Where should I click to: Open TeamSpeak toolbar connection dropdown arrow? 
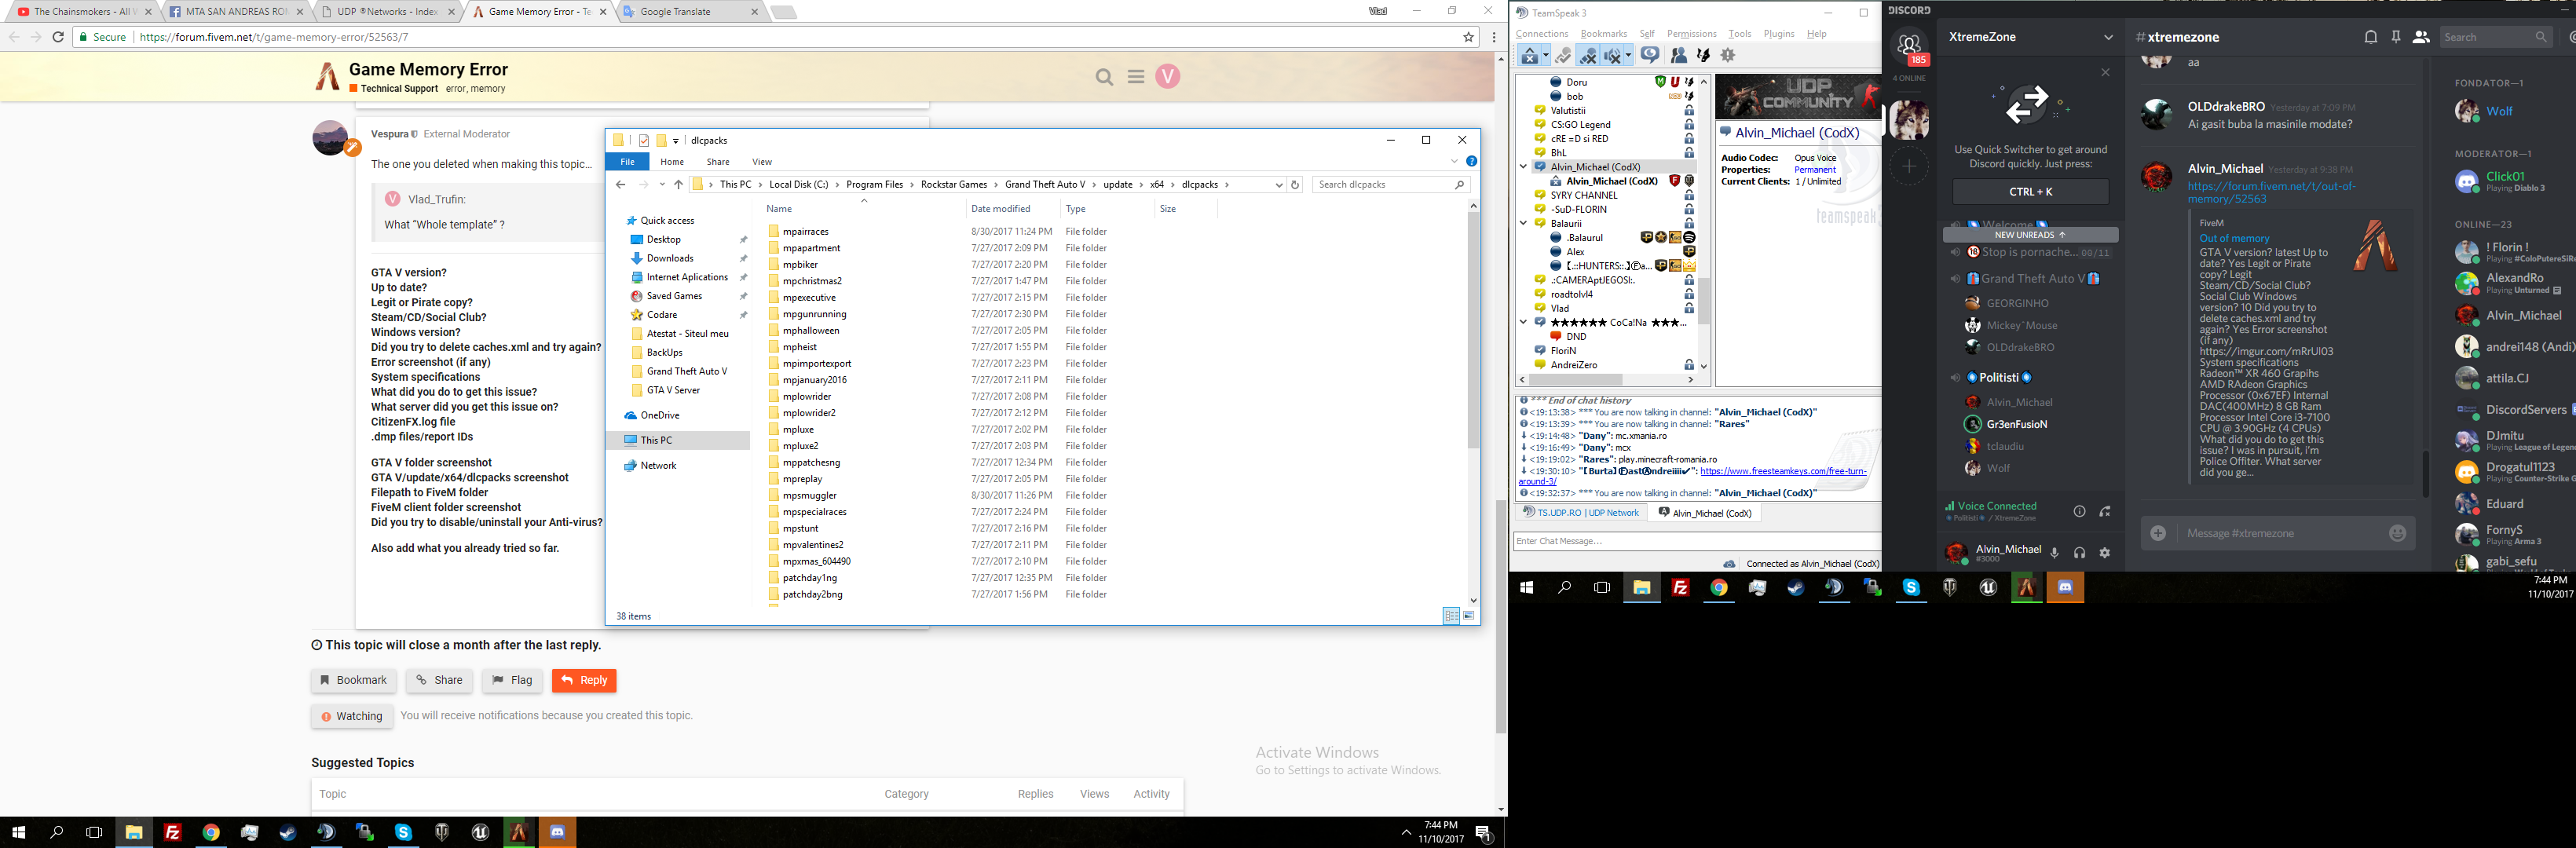[x=1545, y=56]
